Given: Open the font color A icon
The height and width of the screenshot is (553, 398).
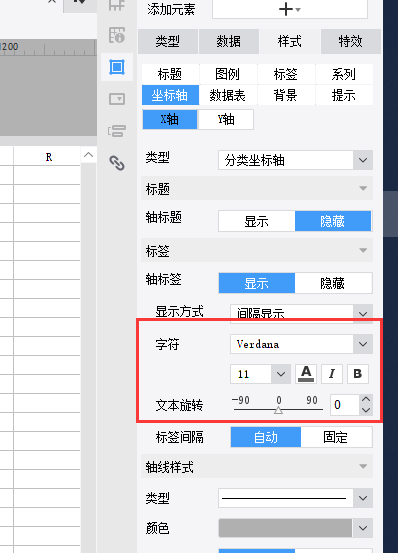Looking at the screenshot, I should pos(306,374).
